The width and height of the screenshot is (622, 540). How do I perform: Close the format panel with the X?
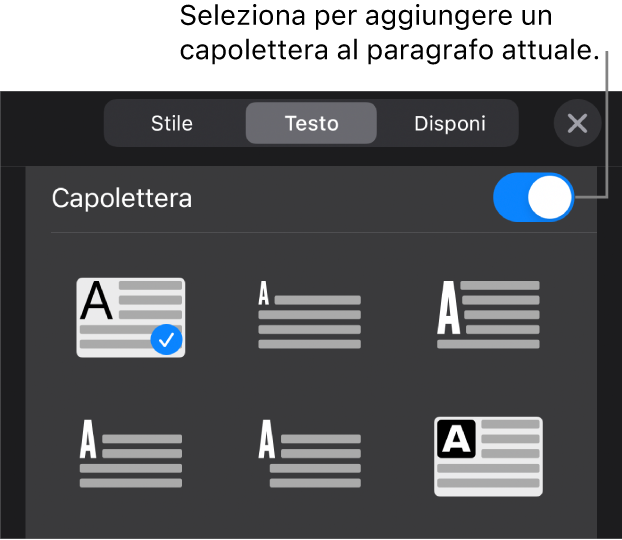click(x=577, y=123)
